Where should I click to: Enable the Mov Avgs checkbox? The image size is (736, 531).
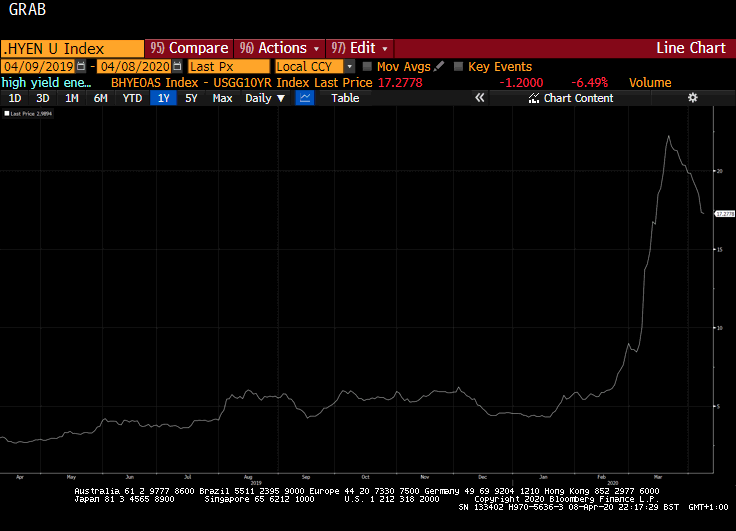(x=367, y=67)
